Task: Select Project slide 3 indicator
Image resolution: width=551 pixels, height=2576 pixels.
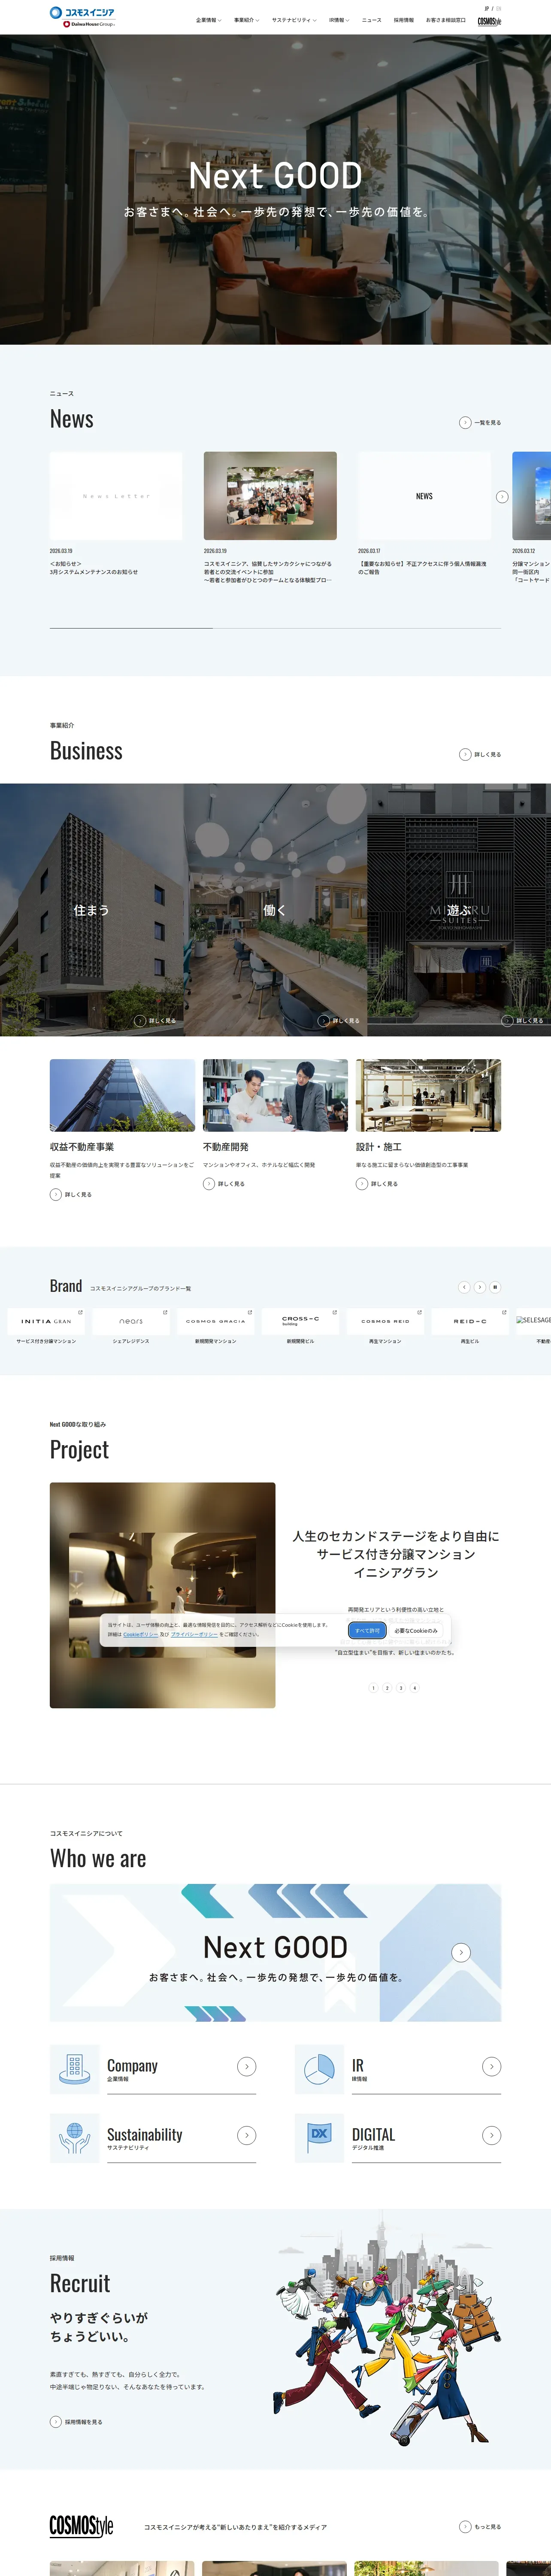Action: [401, 1688]
